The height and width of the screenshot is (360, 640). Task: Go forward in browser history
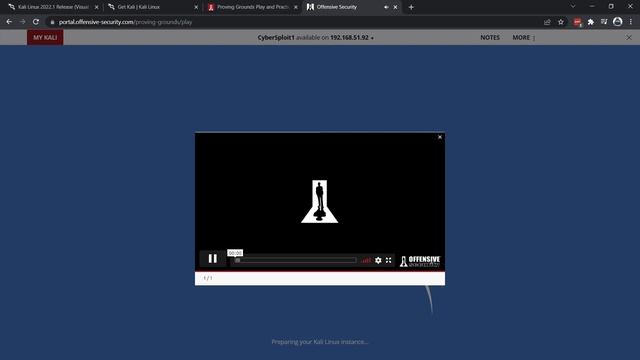(22, 22)
